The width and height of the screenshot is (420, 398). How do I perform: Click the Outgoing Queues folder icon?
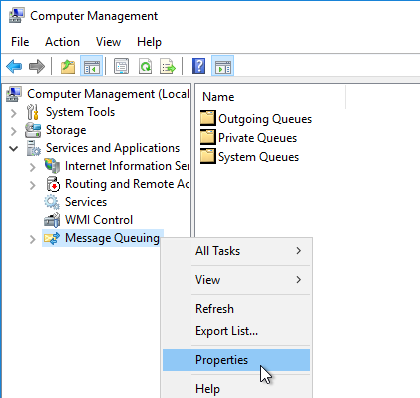tap(208, 118)
